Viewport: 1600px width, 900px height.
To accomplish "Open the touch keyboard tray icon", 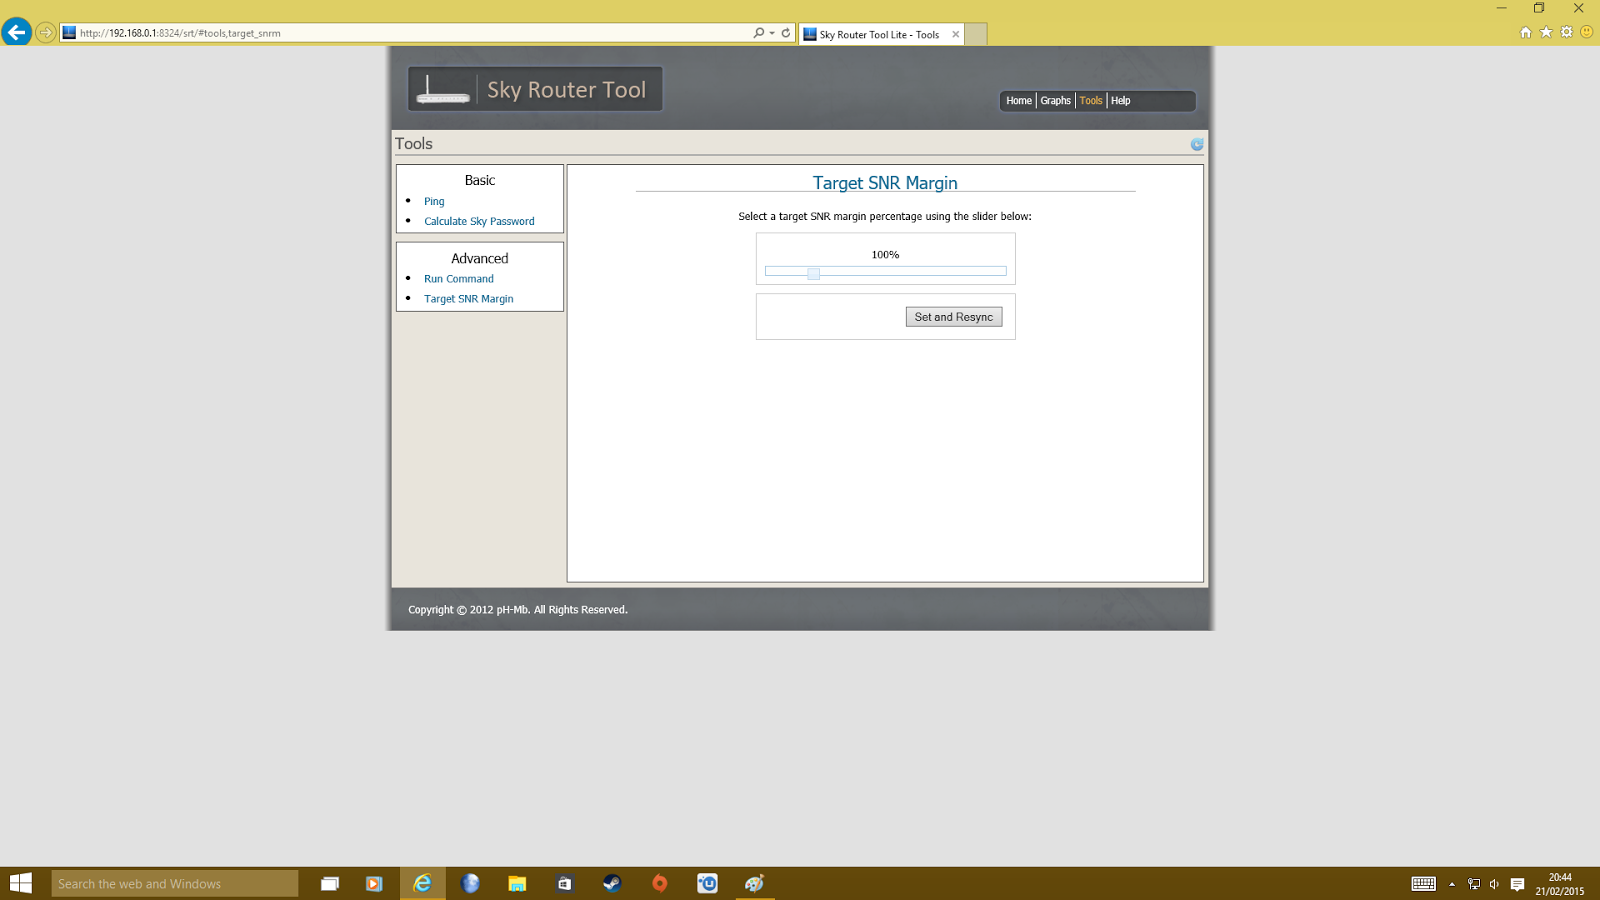I will (1424, 884).
